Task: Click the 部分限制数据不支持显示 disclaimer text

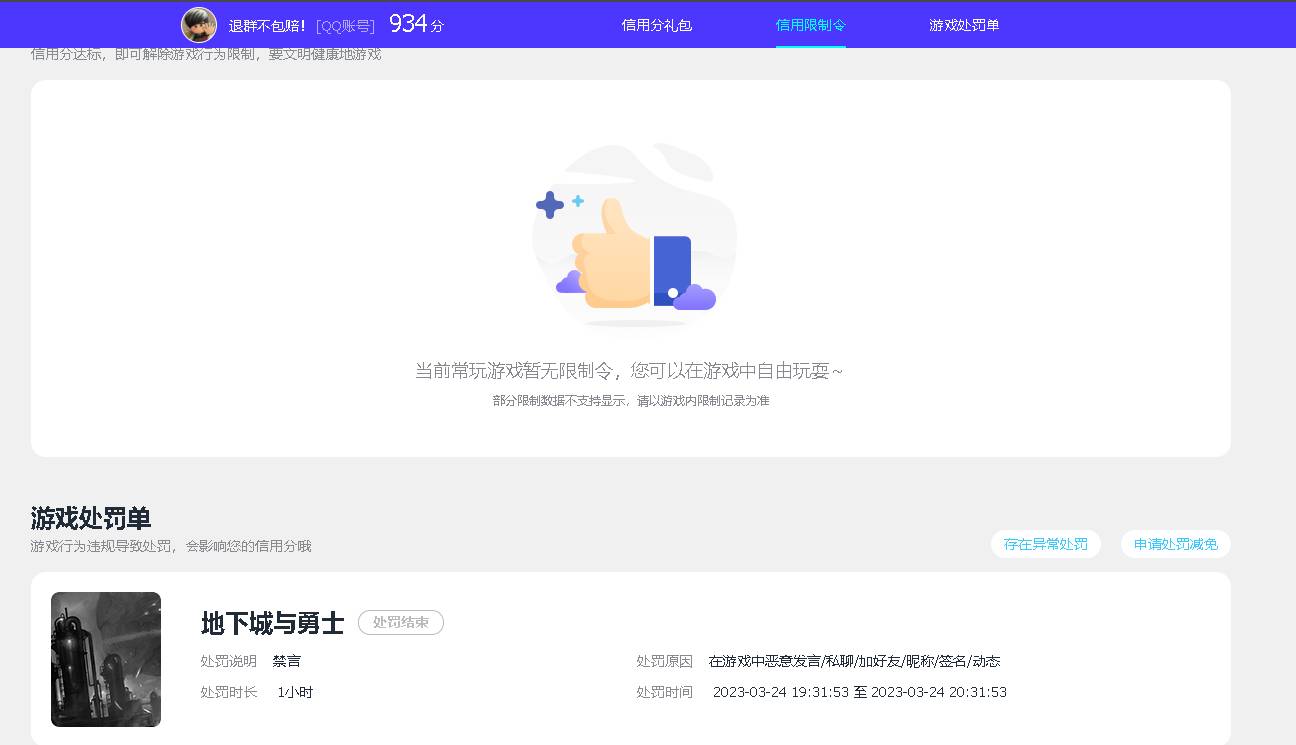Action: [633, 400]
